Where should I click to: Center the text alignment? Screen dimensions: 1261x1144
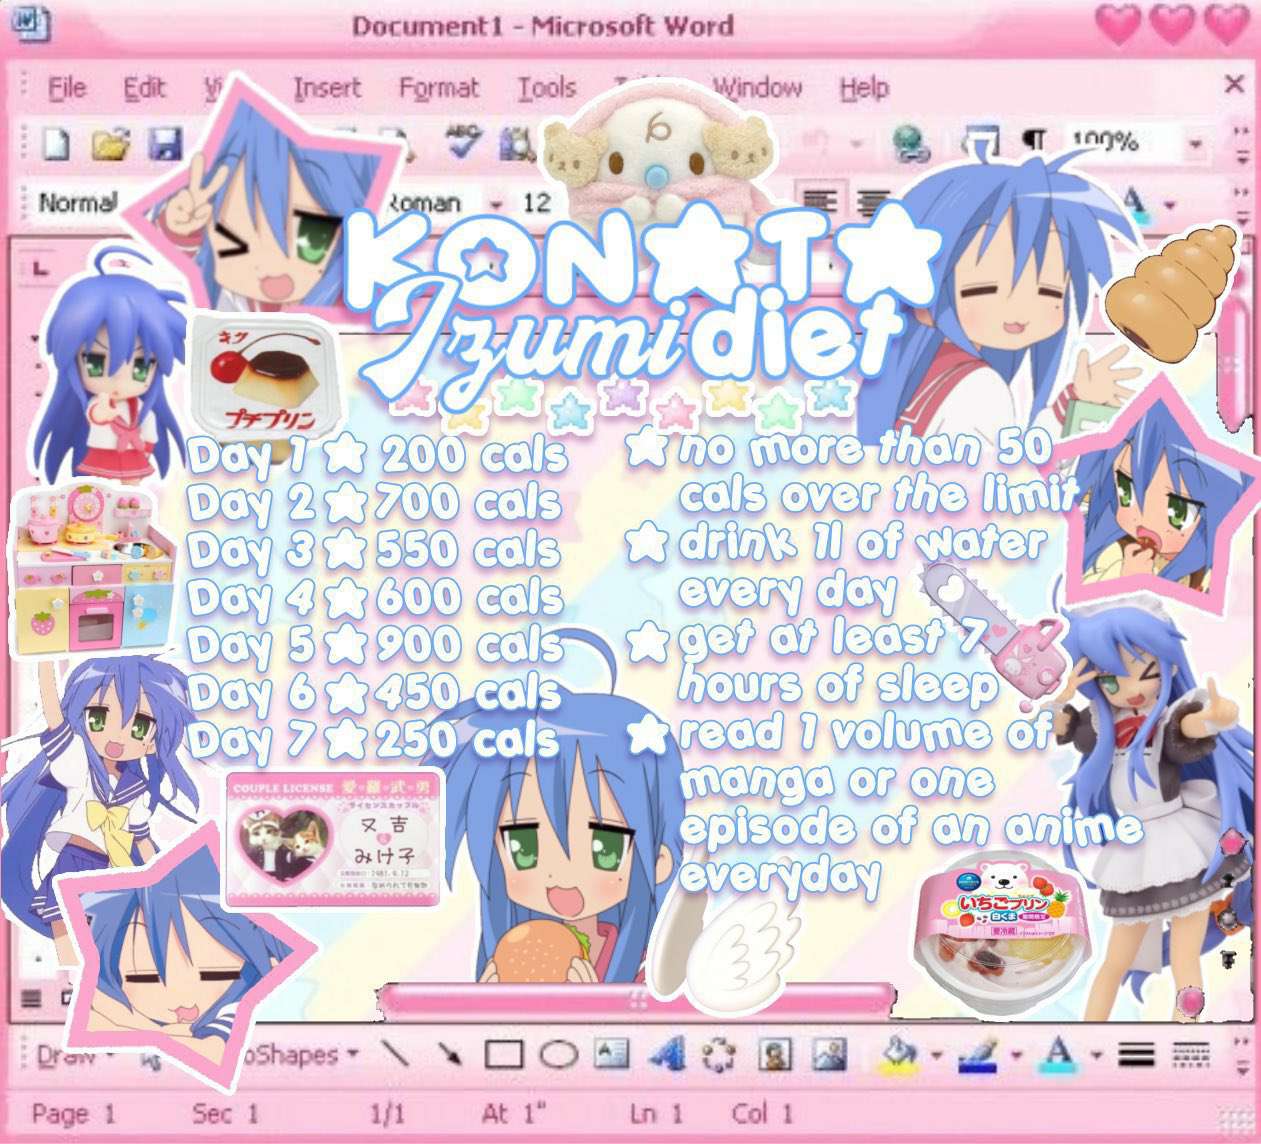873,200
